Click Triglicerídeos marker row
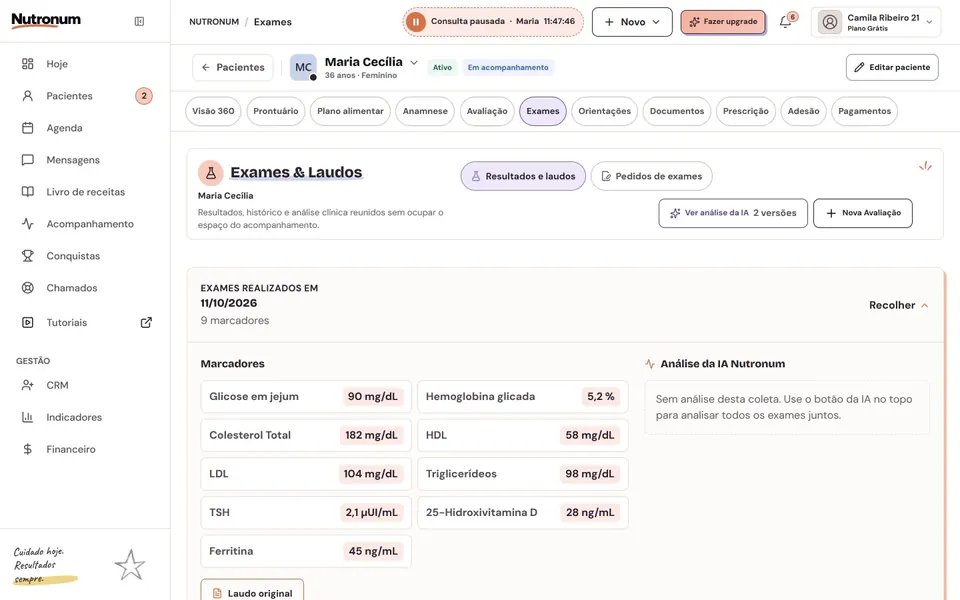The width and height of the screenshot is (960, 600). click(x=522, y=474)
